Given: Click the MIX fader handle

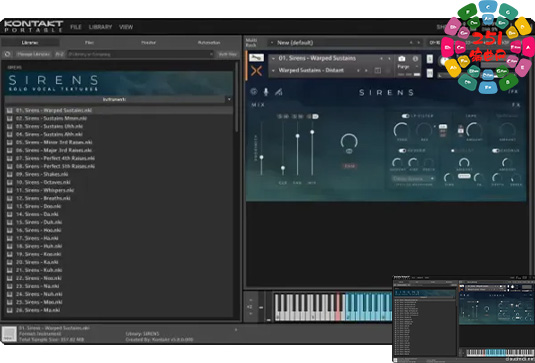Looking at the screenshot, I should 312,132.
